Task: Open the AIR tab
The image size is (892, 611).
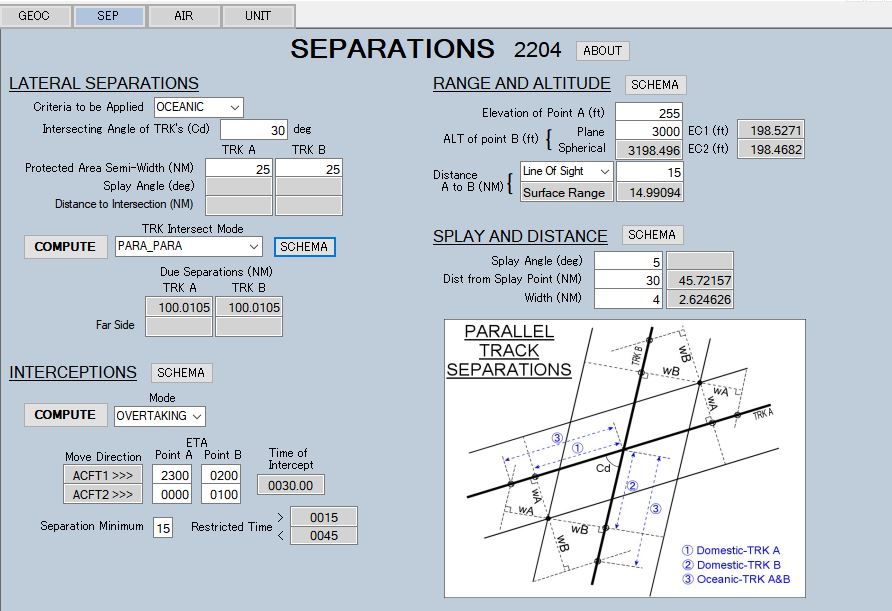Action: (183, 15)
